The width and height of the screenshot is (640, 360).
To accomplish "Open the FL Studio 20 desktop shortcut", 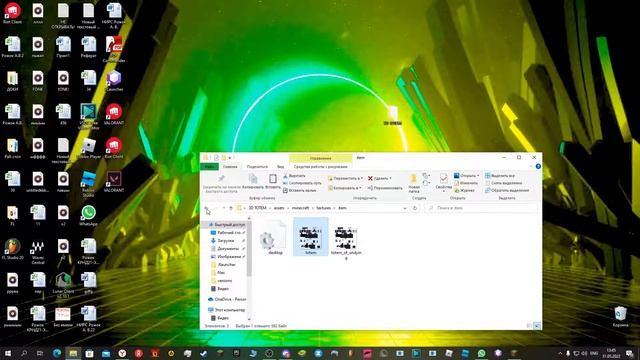I will (x=13, y=249).
